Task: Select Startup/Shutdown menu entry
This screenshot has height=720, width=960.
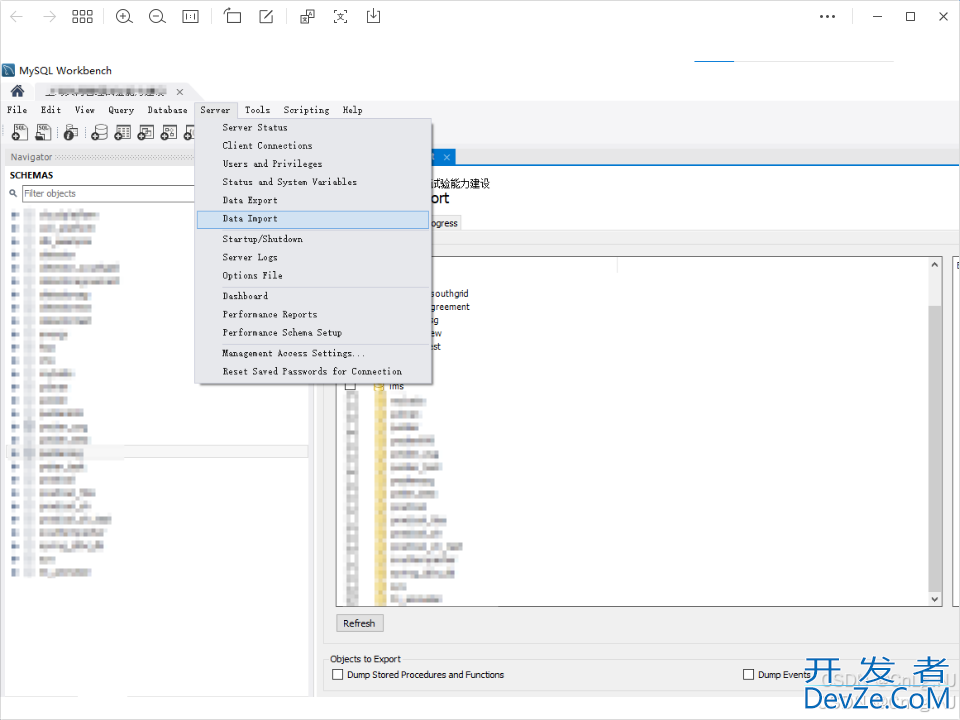Action: coord(313,239)
